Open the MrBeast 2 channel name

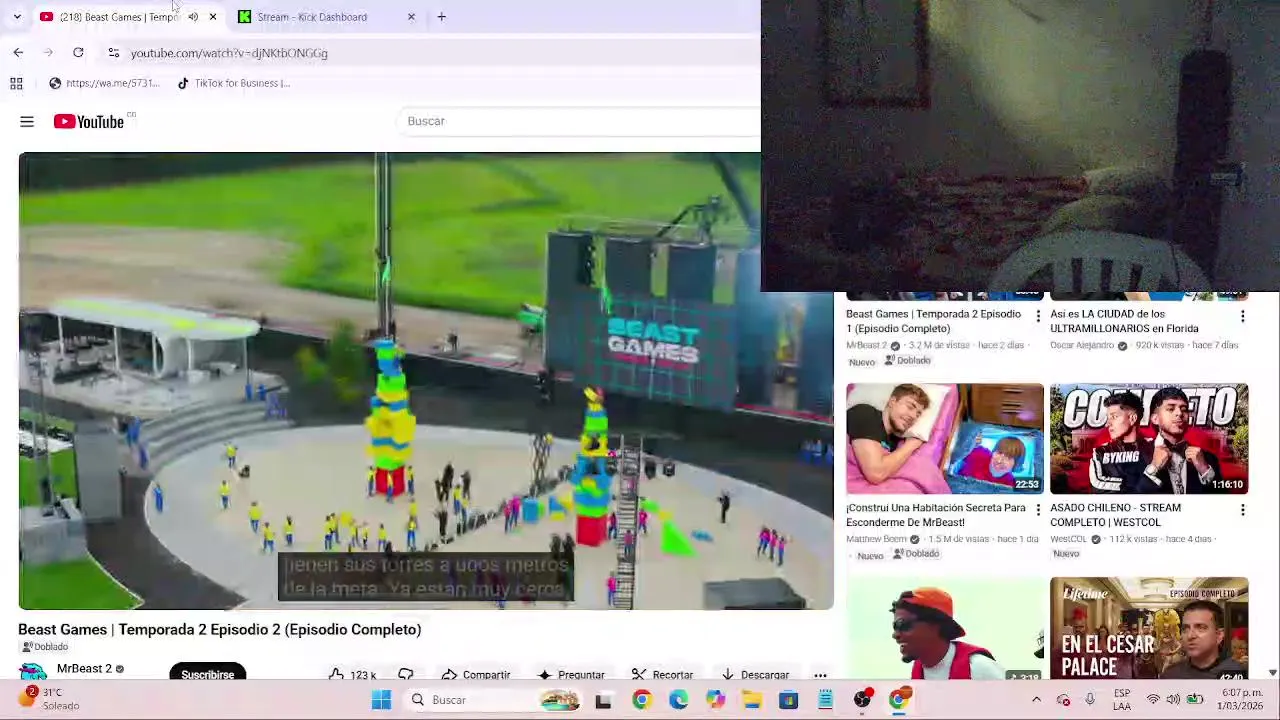[84, 668]
